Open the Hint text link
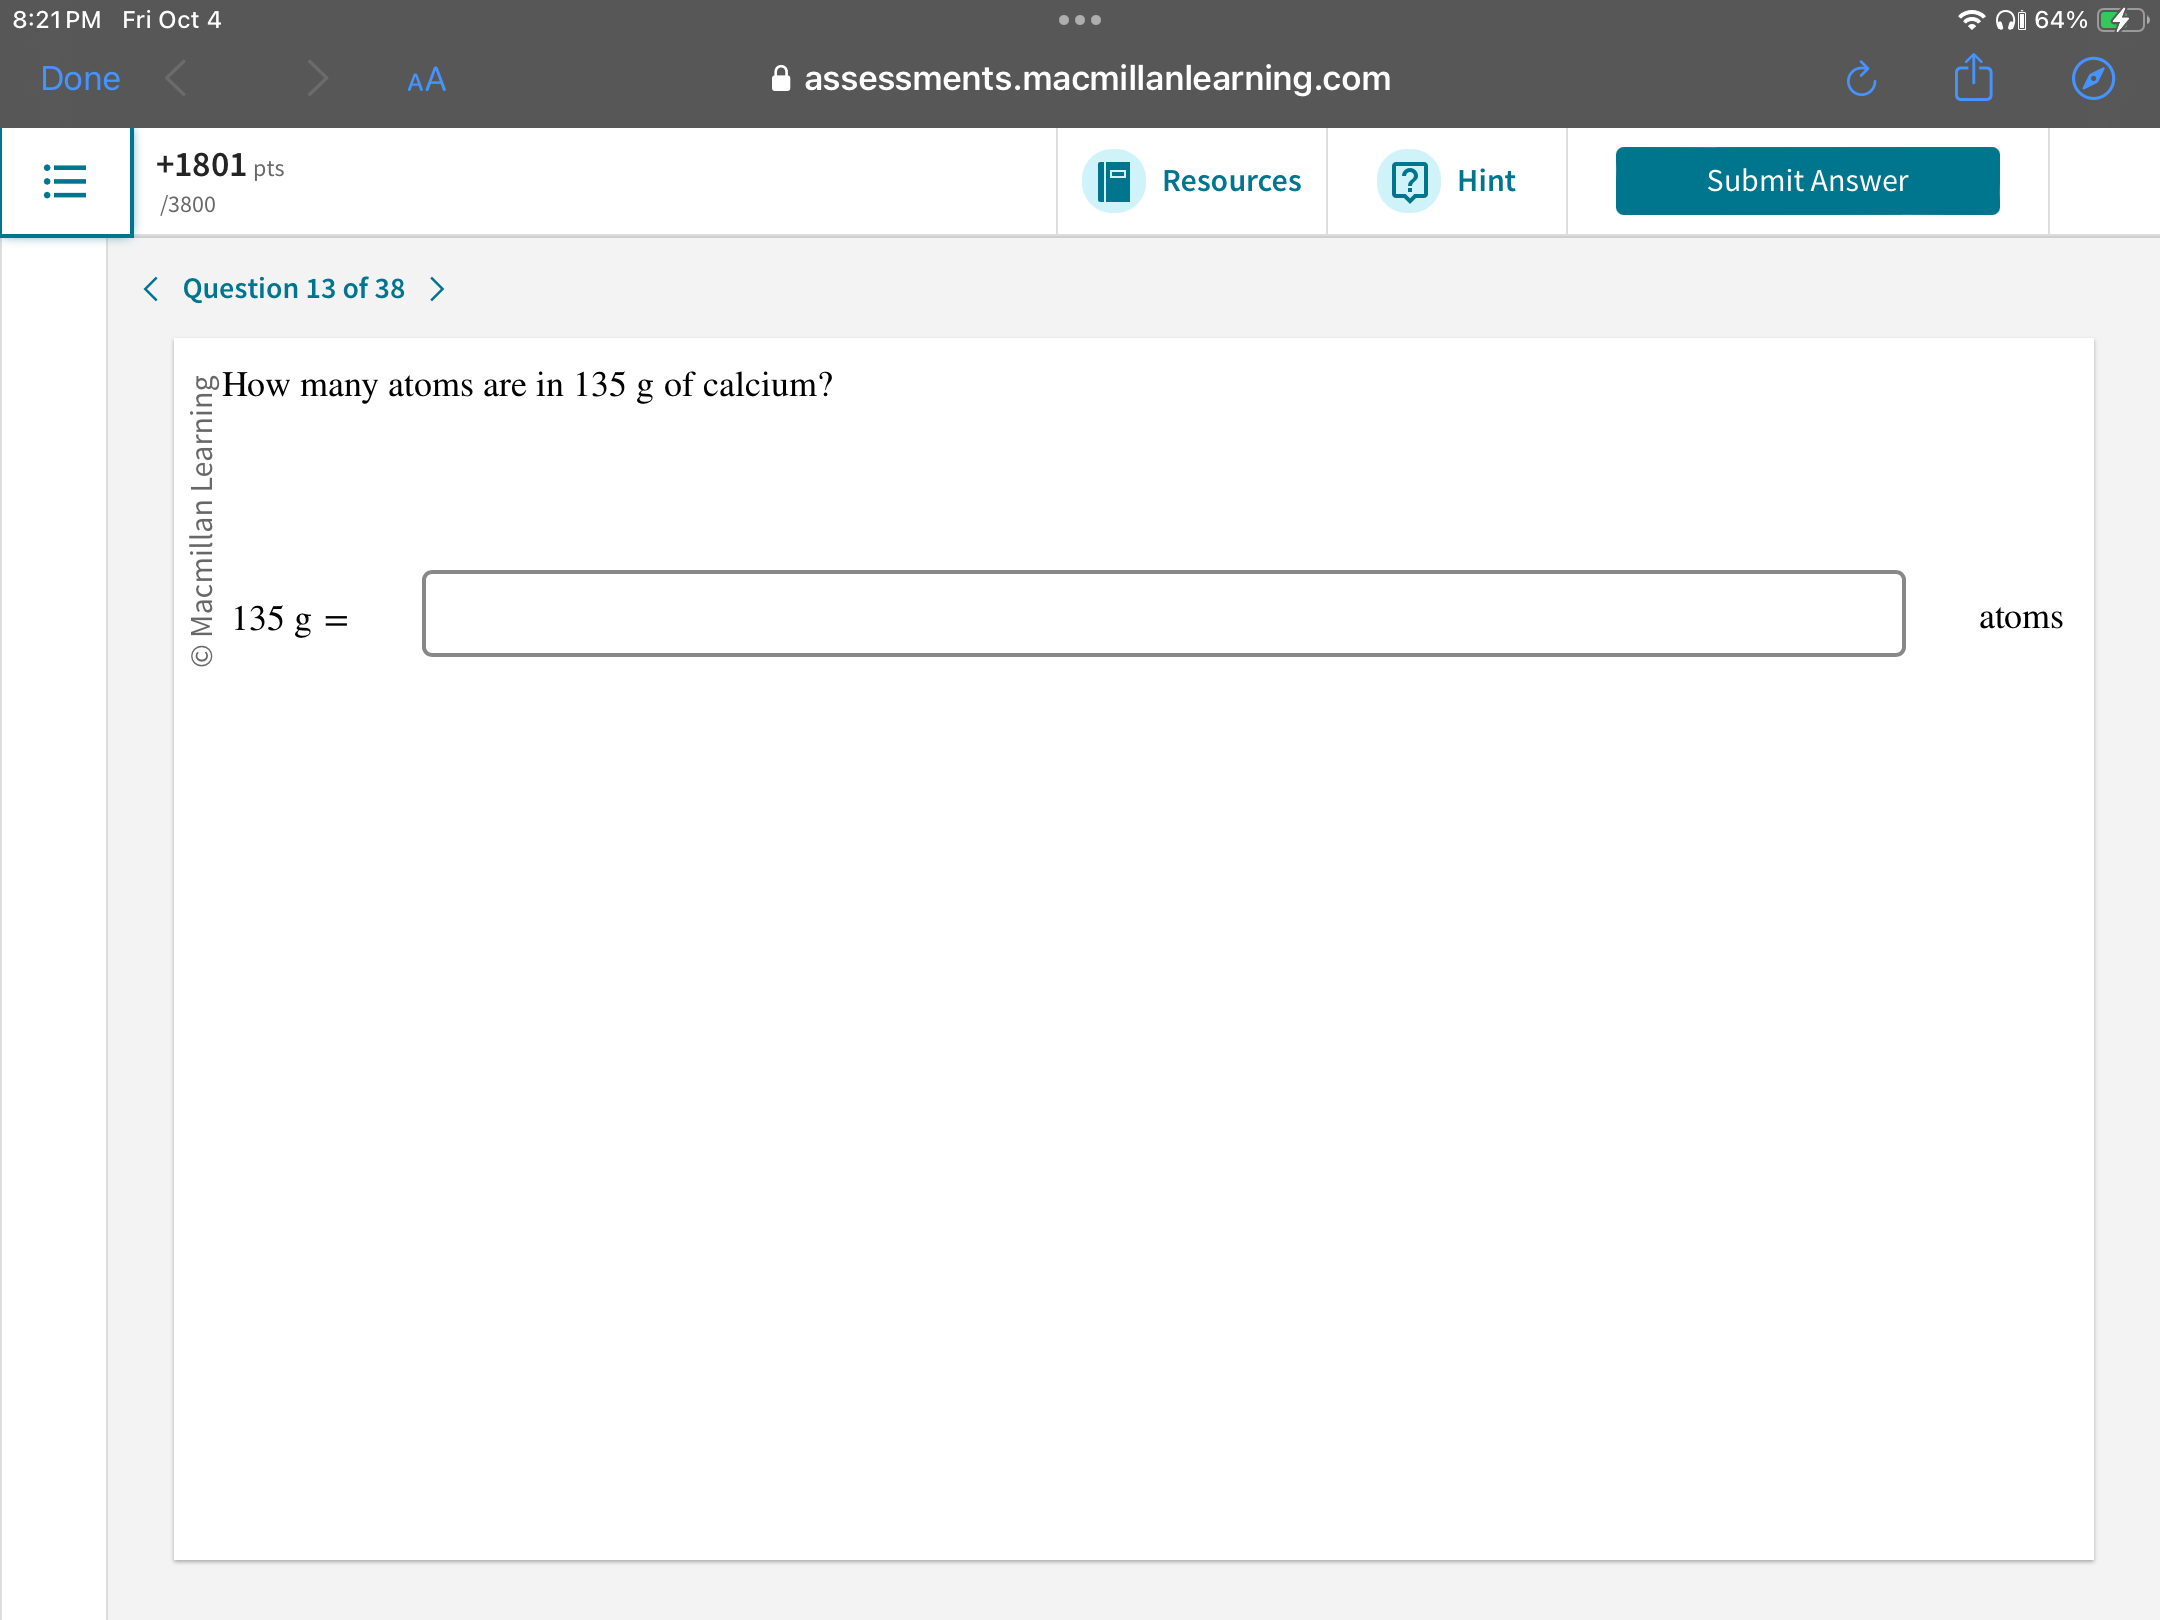 [x=1486, y=181]
